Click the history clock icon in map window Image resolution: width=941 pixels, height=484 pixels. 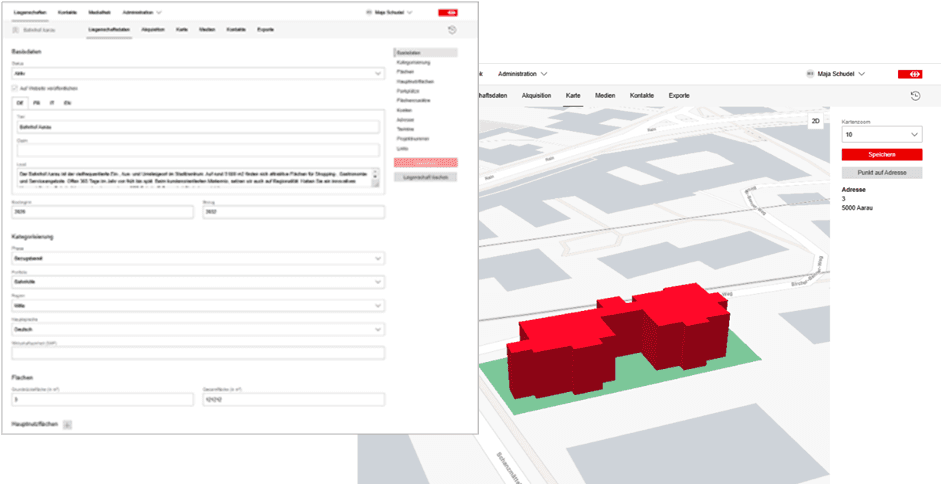click(915, 95)
